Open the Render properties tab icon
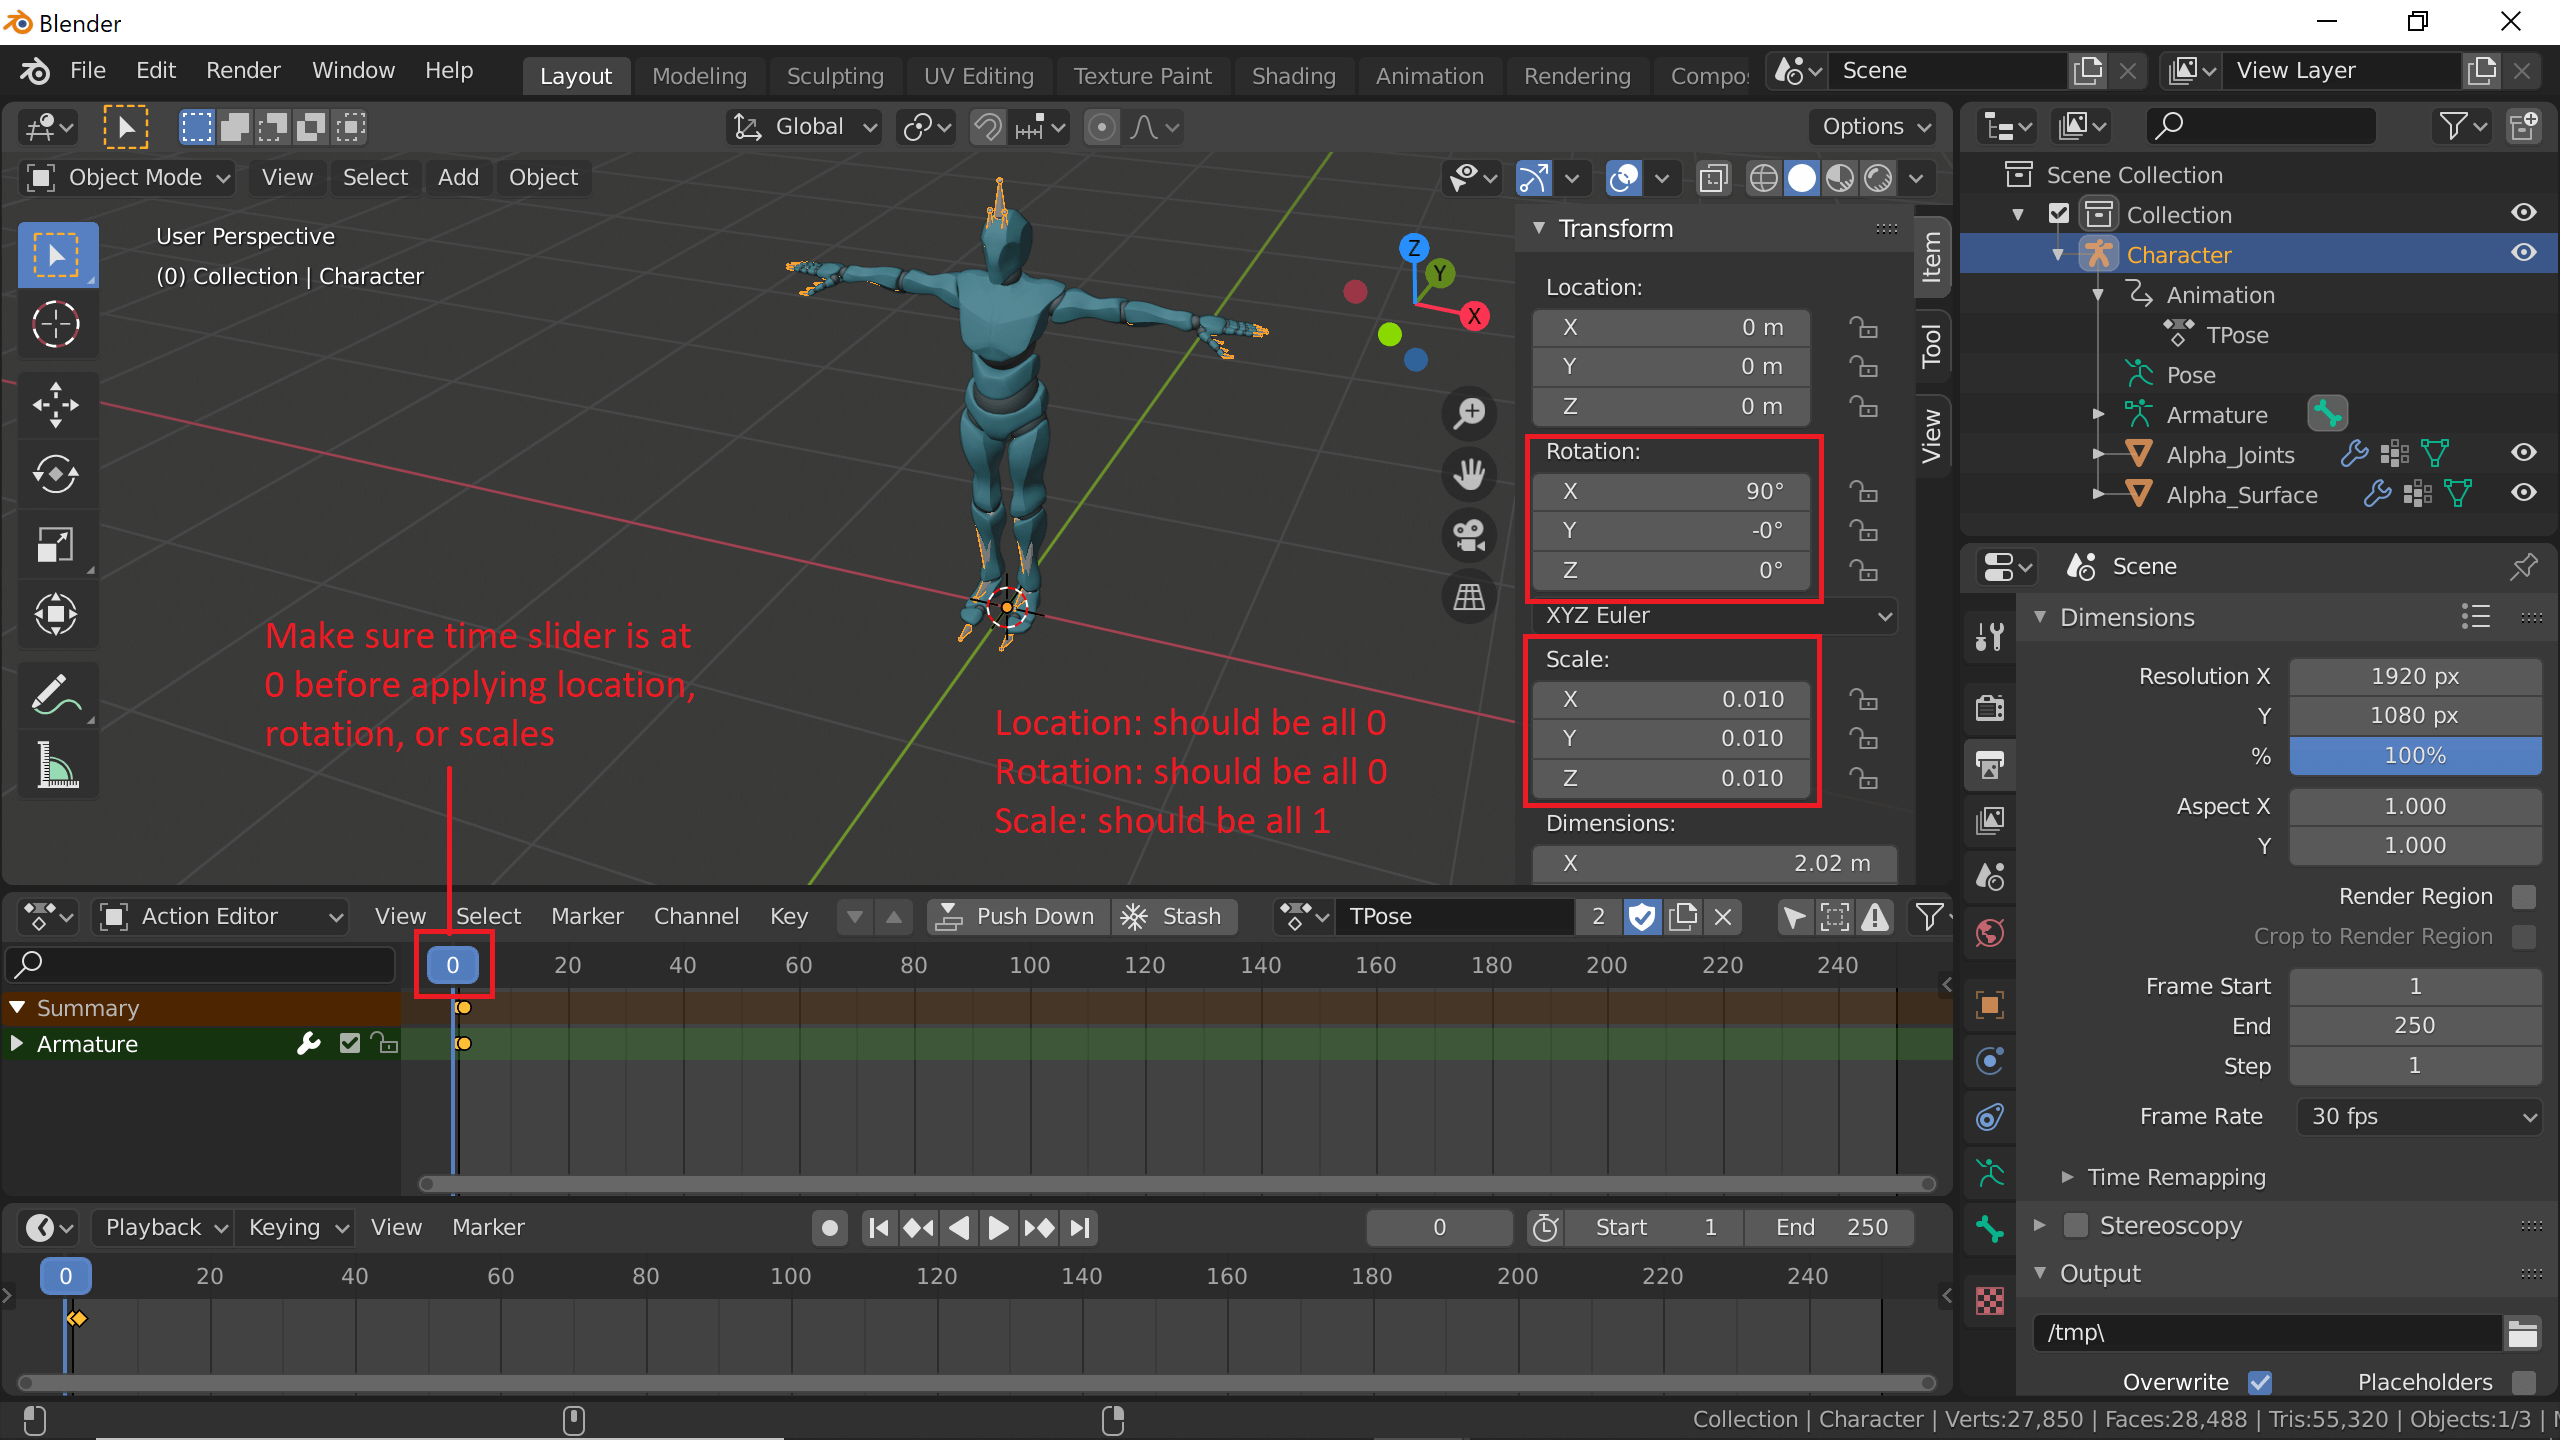The width and height of the screenshot is (2560, 1440). coord(1990,708)
